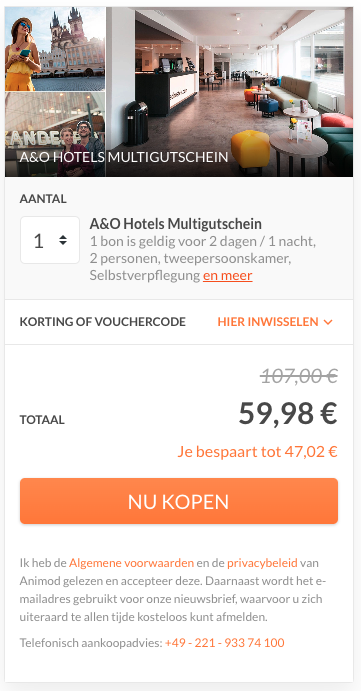The image size is (361, 691).
Task: Click the TOTAAL label
Action: click(42, 420)
